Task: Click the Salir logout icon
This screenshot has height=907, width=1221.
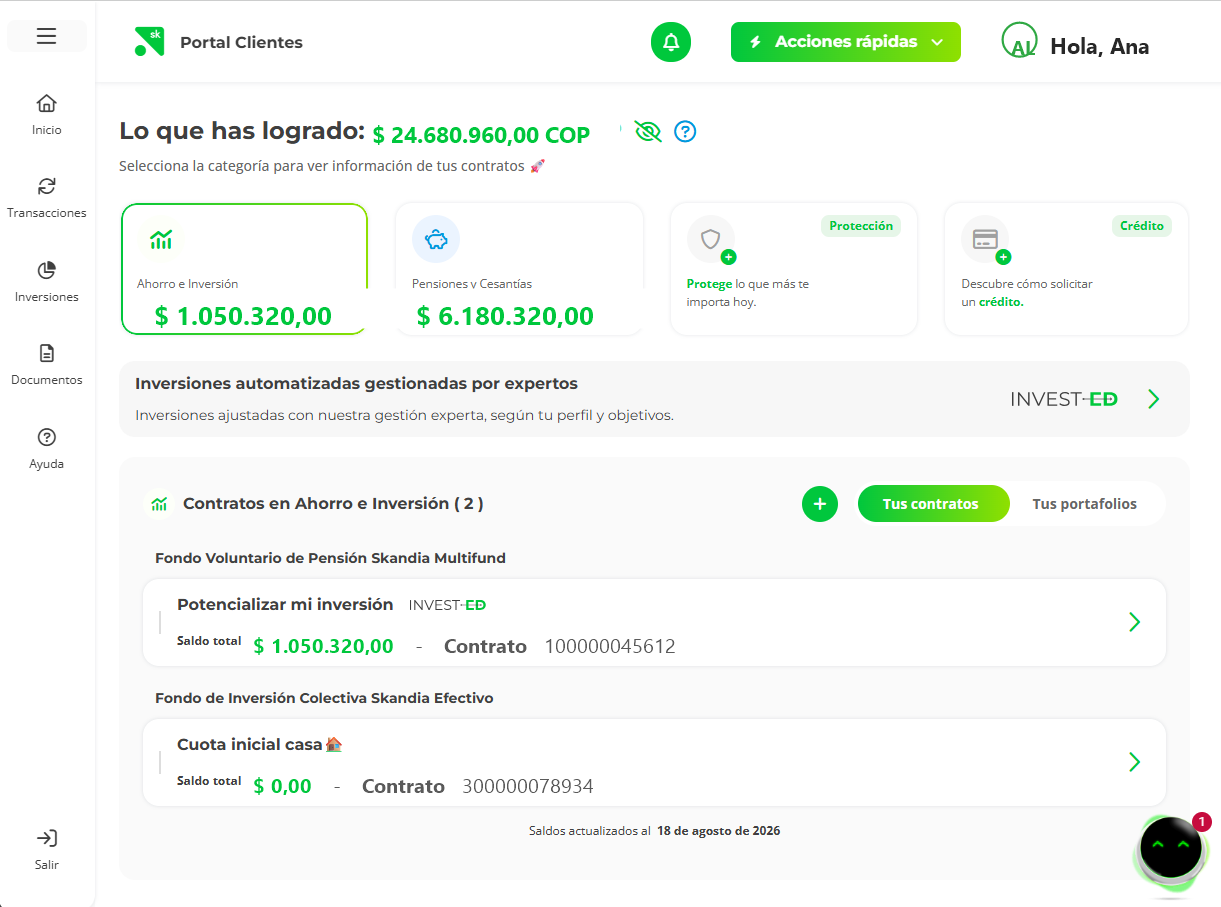Action: point(46,838)
